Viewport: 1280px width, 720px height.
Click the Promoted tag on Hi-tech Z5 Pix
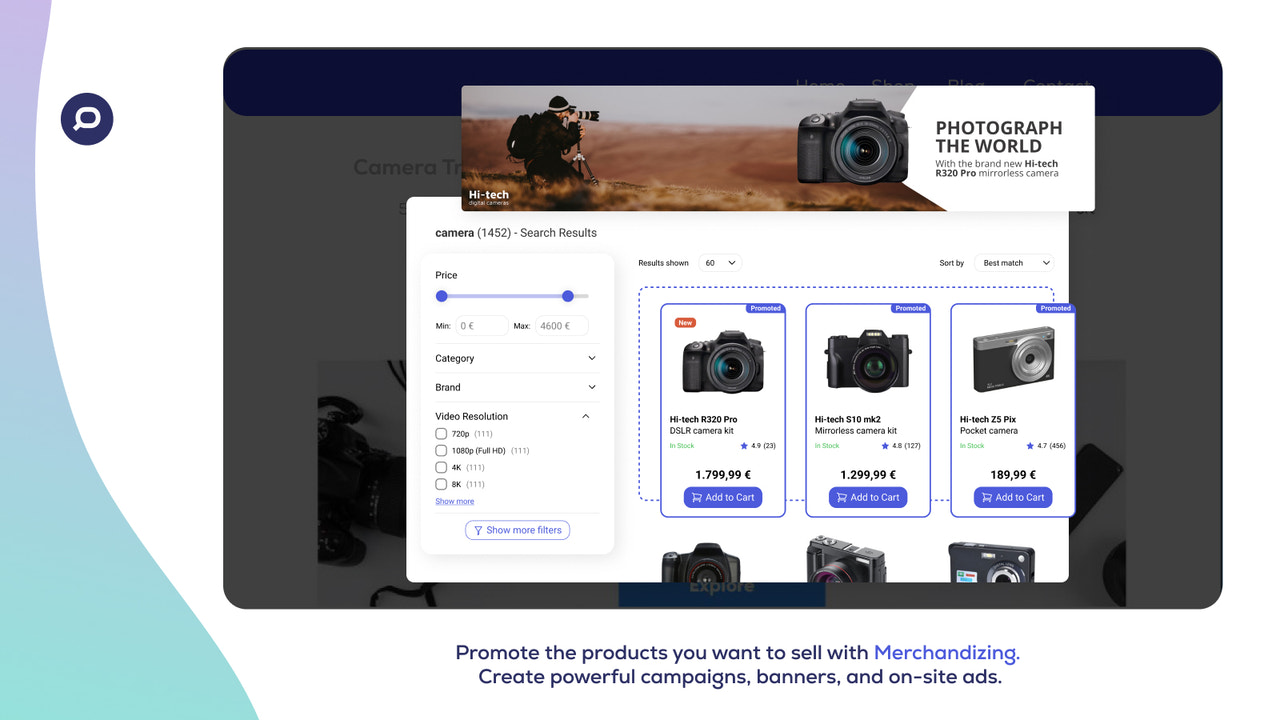(x=1055, y=308)
